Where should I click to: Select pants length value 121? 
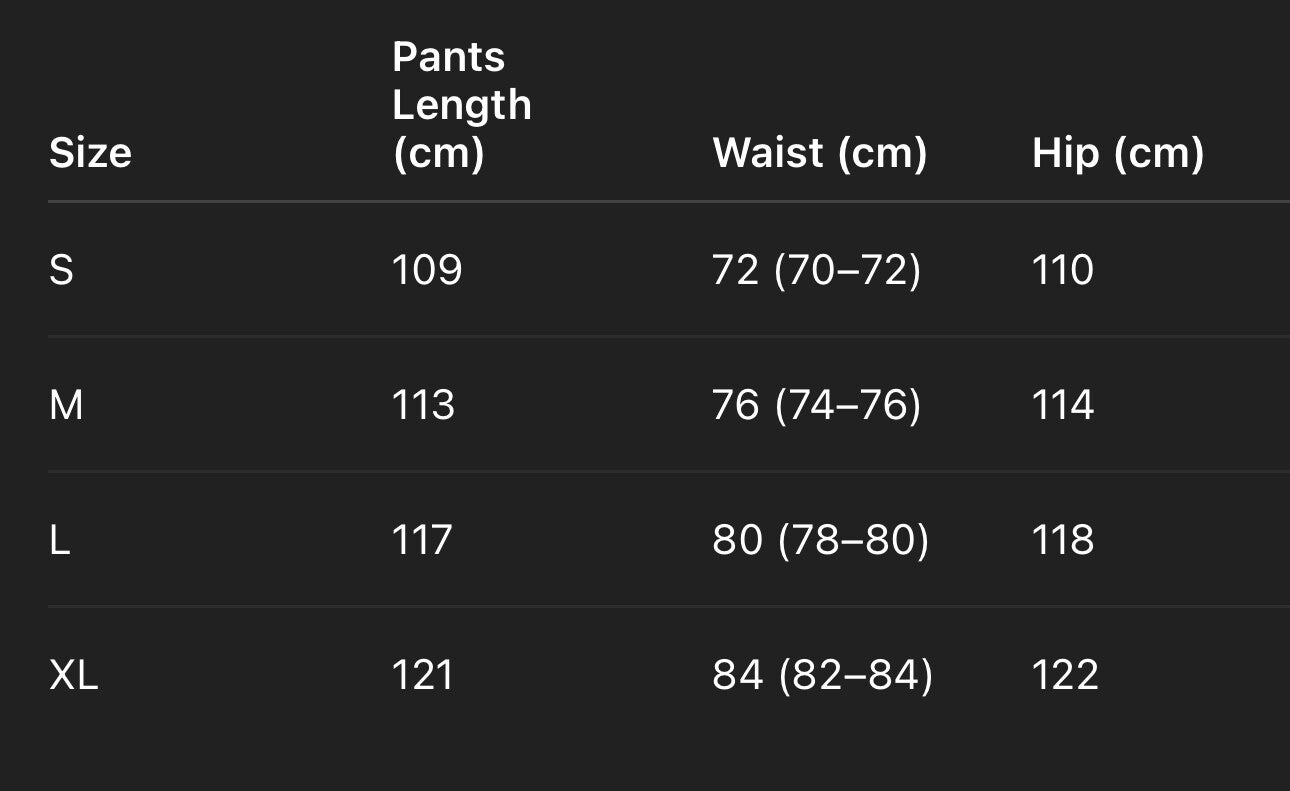tap(423, 675)
